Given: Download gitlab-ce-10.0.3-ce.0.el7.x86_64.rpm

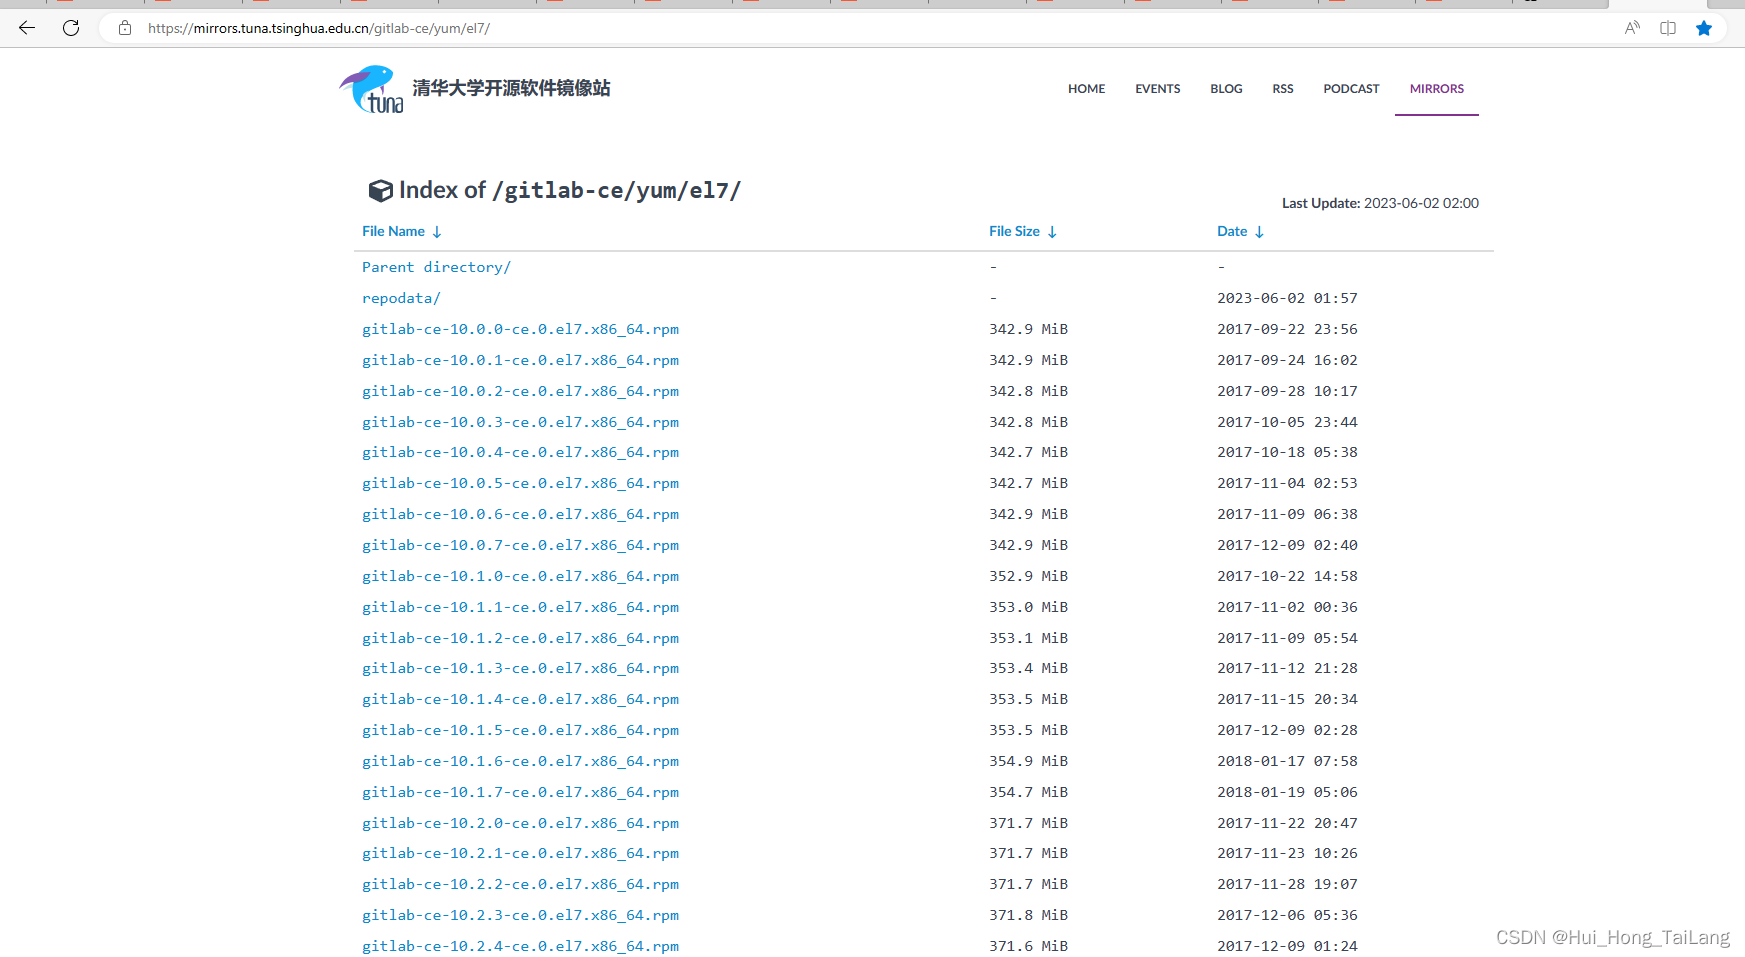Looking at the screenshot, I should (x=520, y=422).
